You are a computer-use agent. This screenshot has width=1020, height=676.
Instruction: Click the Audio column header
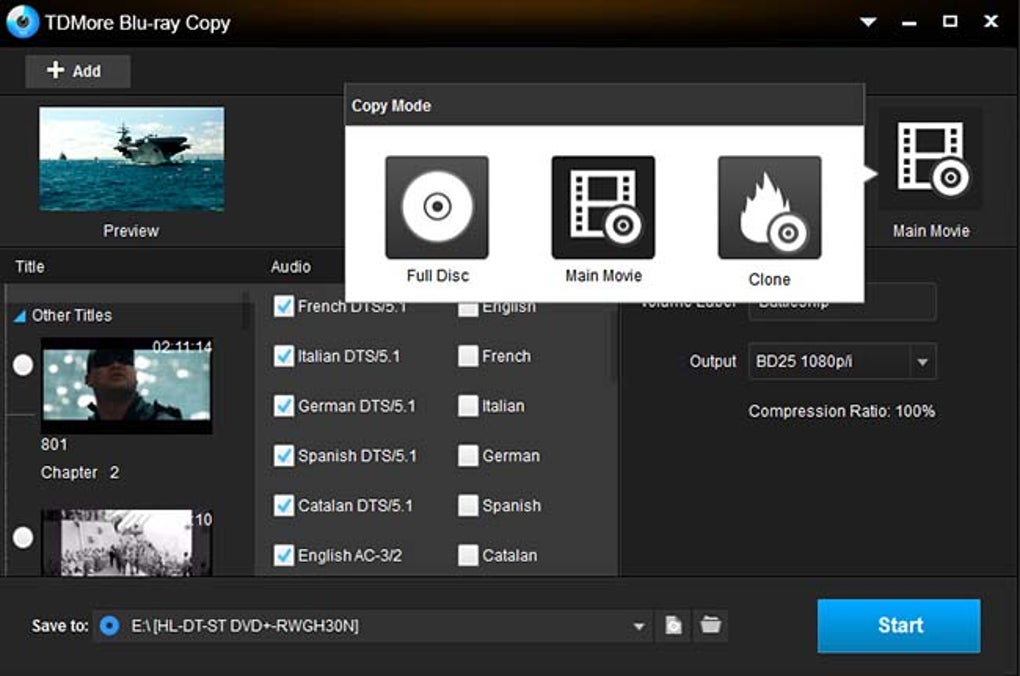coord(291,266)
